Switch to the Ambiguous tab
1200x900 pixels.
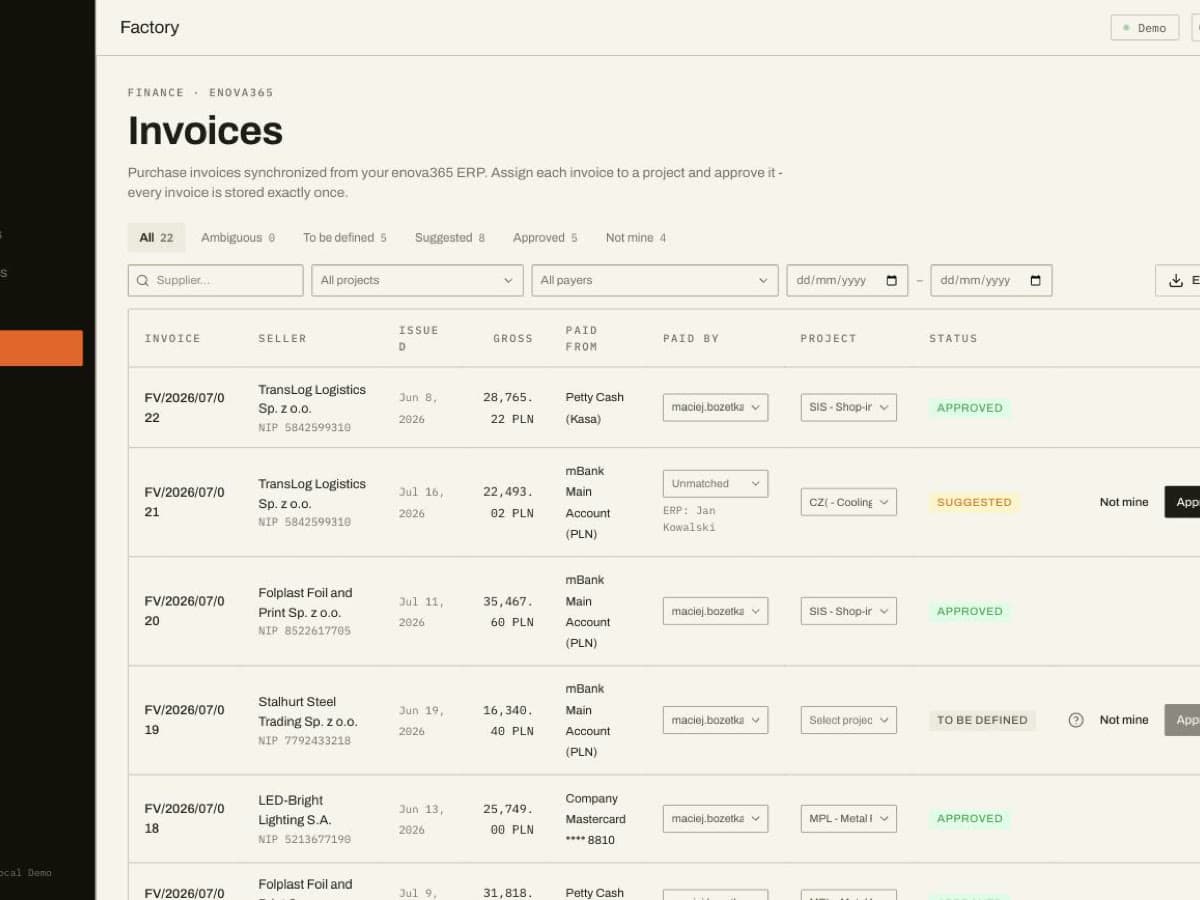pos(238,238)
